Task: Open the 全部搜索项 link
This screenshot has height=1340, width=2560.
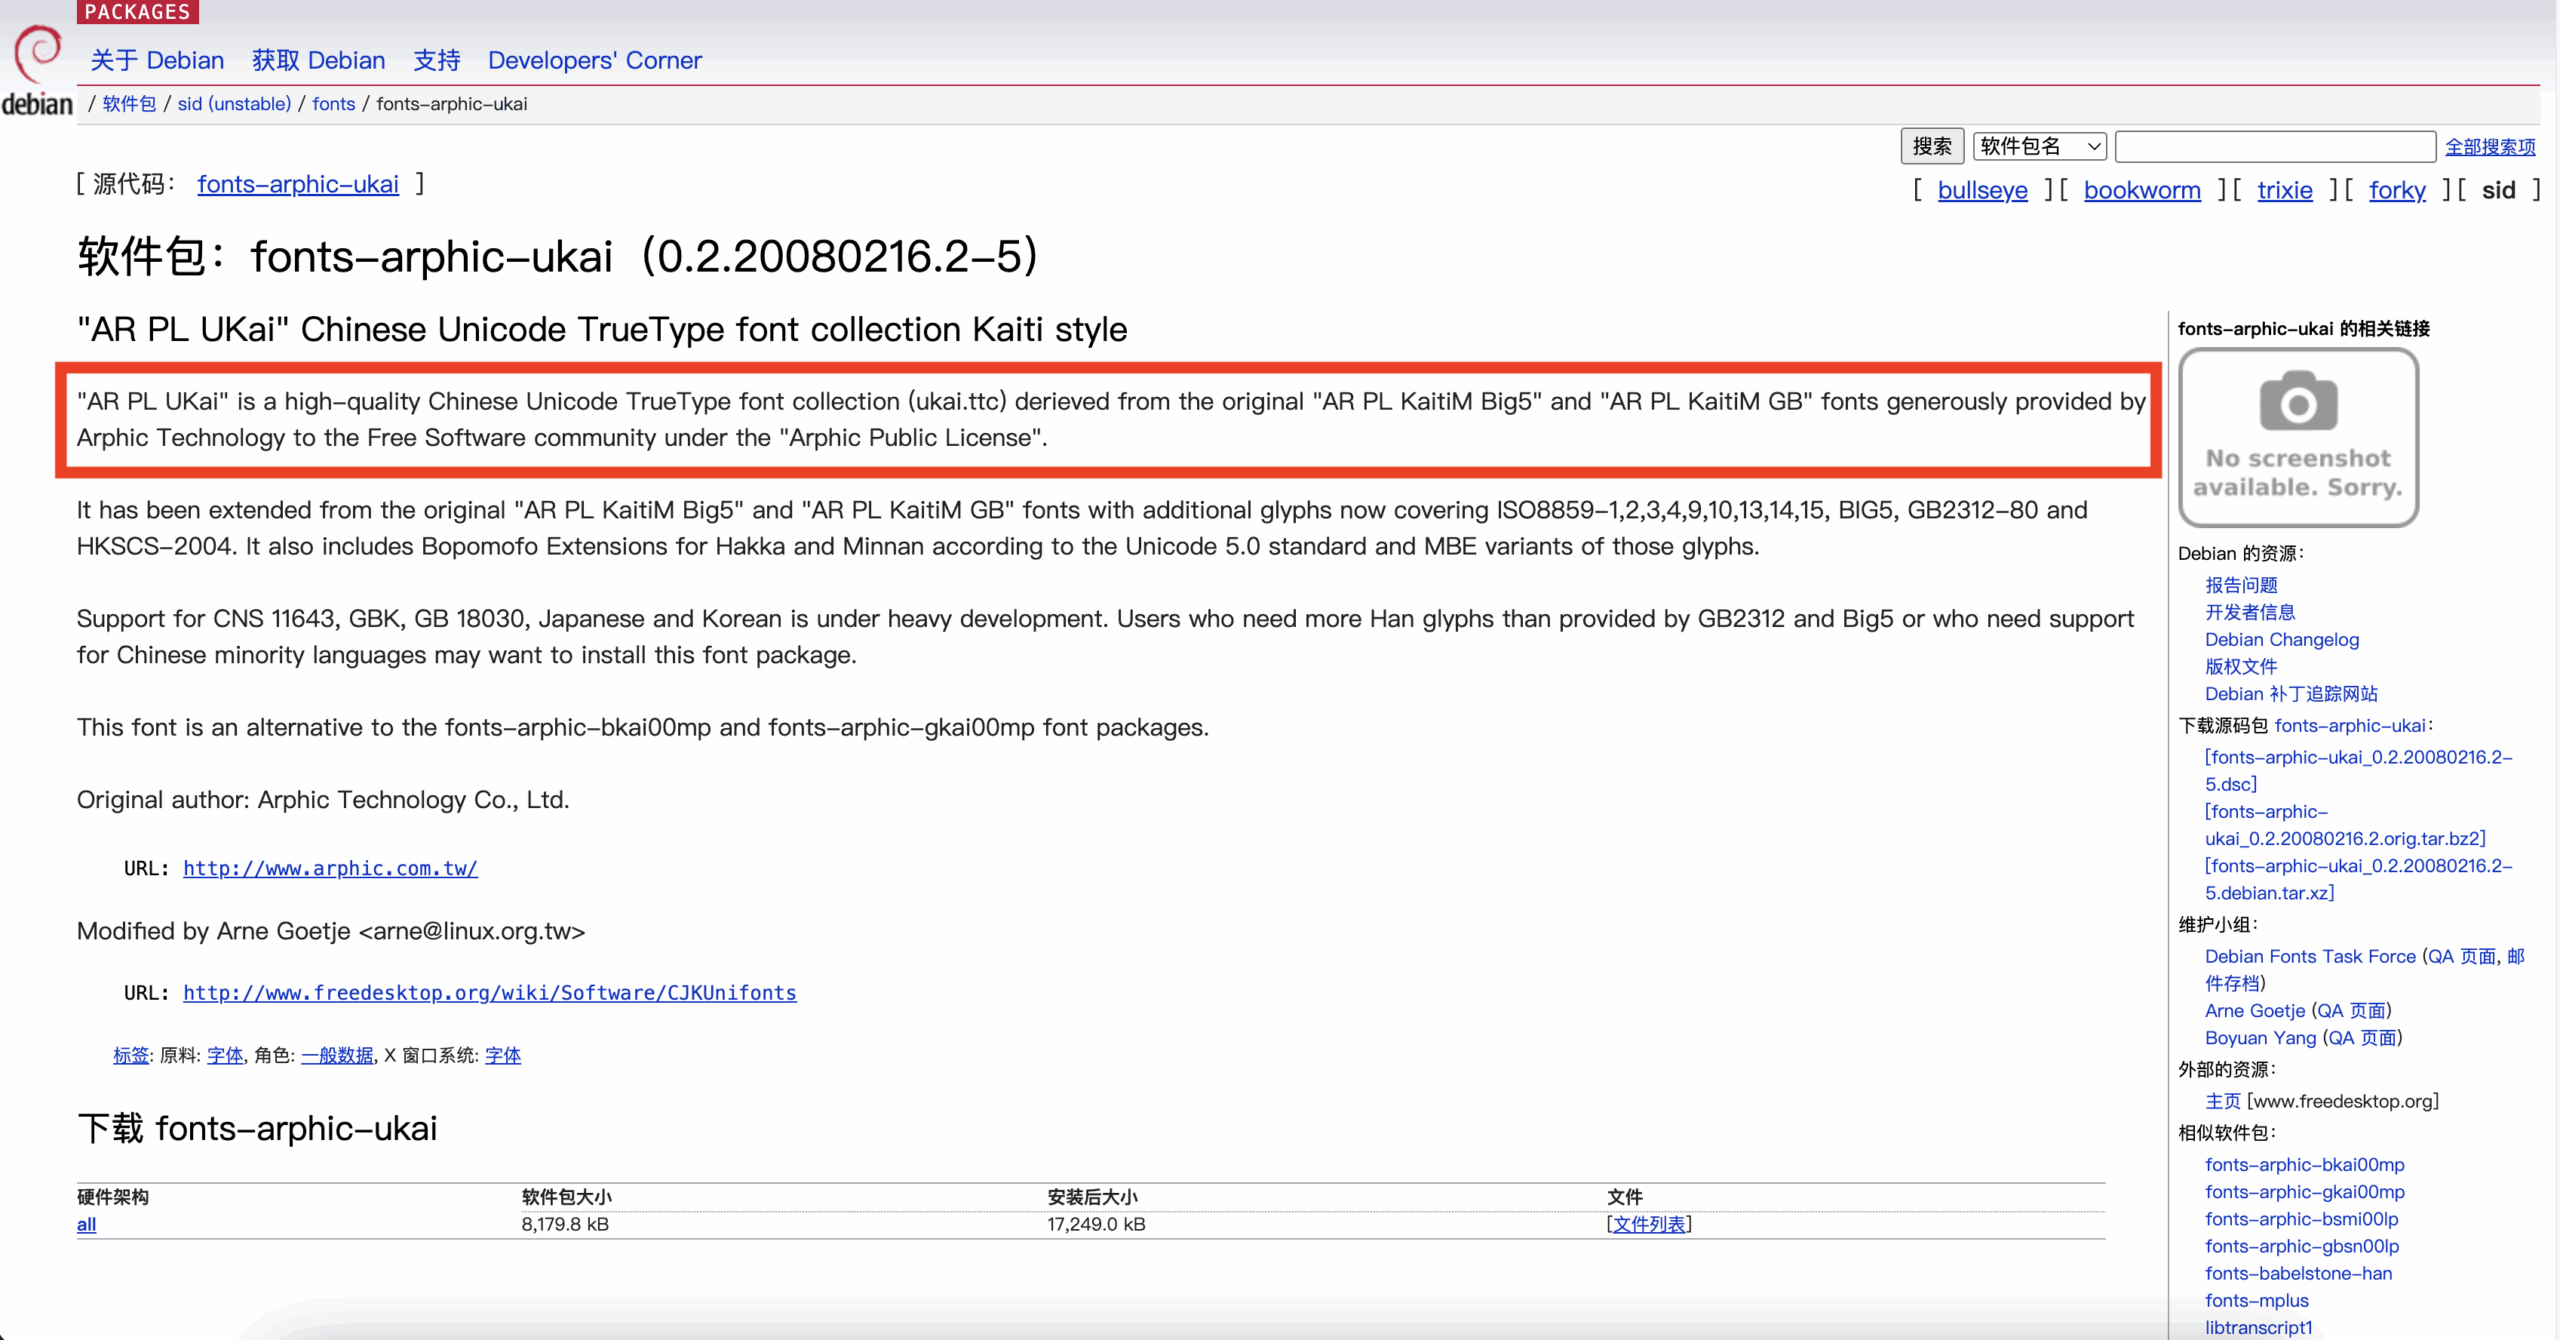Action: coord(2490,147)
